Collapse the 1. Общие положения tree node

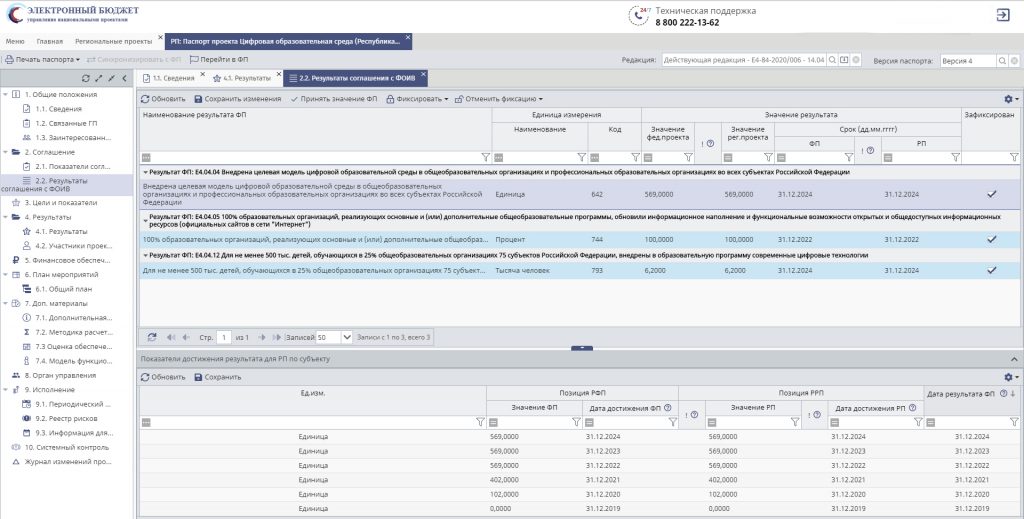tap(6, 95)
